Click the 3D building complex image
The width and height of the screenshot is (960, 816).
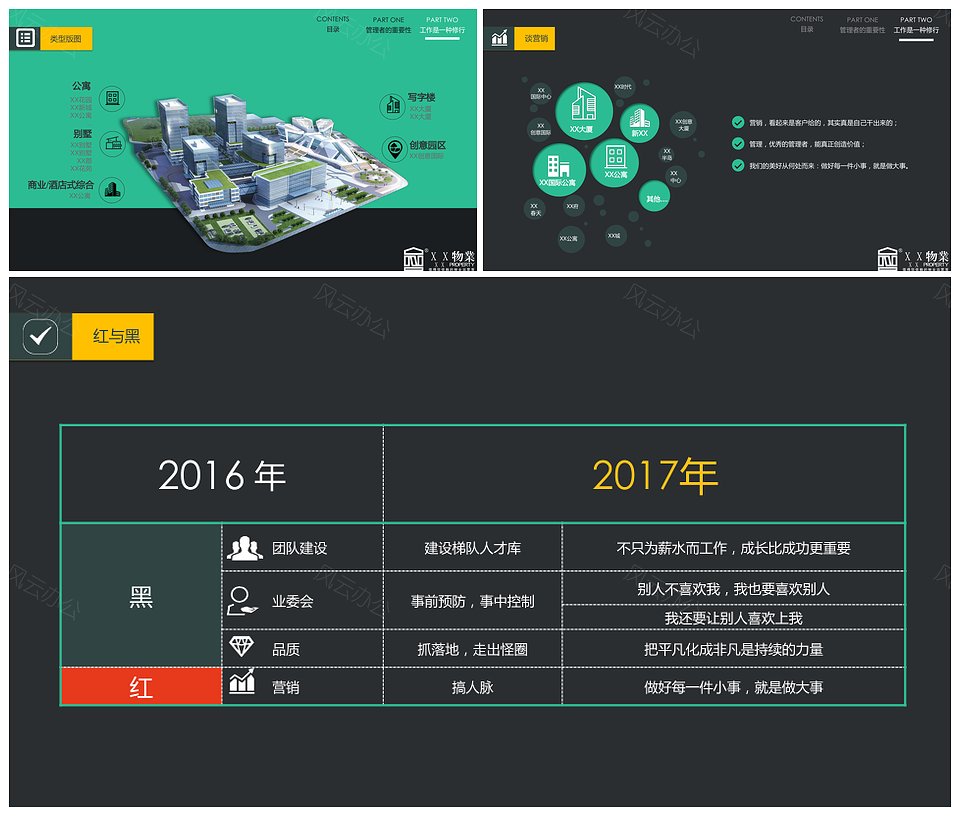coord(263,172)
